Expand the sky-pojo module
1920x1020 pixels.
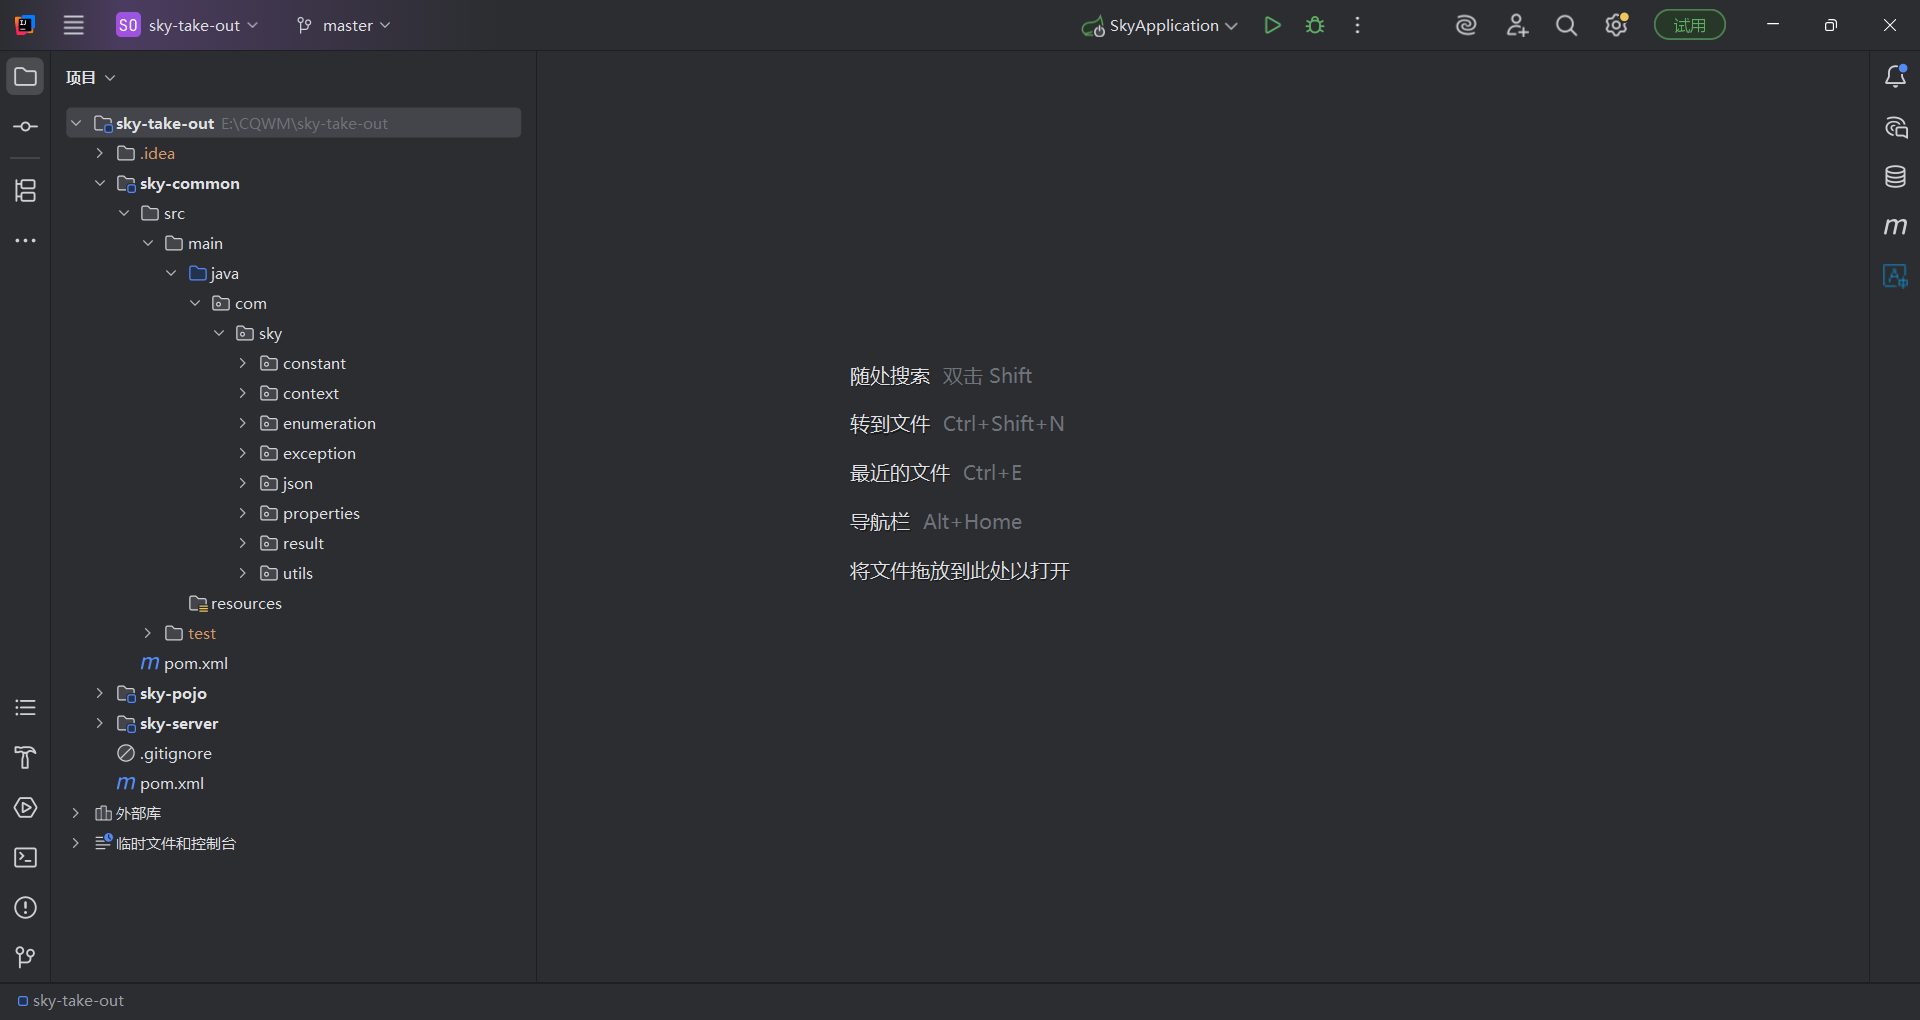coord(99,693)
